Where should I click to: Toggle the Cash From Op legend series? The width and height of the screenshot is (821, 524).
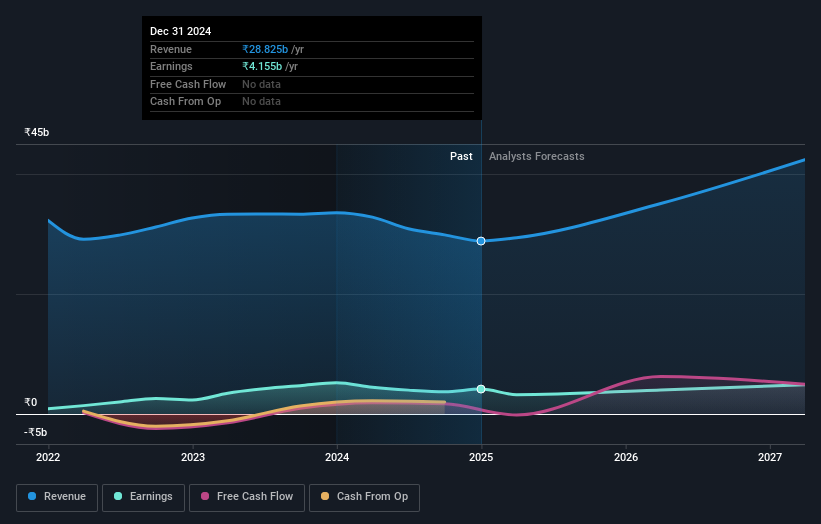tap(364, 497)
